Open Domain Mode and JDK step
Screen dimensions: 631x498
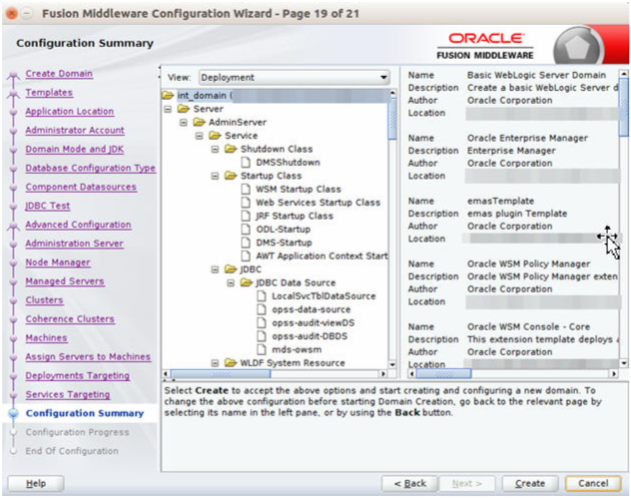tap(74, 149)
